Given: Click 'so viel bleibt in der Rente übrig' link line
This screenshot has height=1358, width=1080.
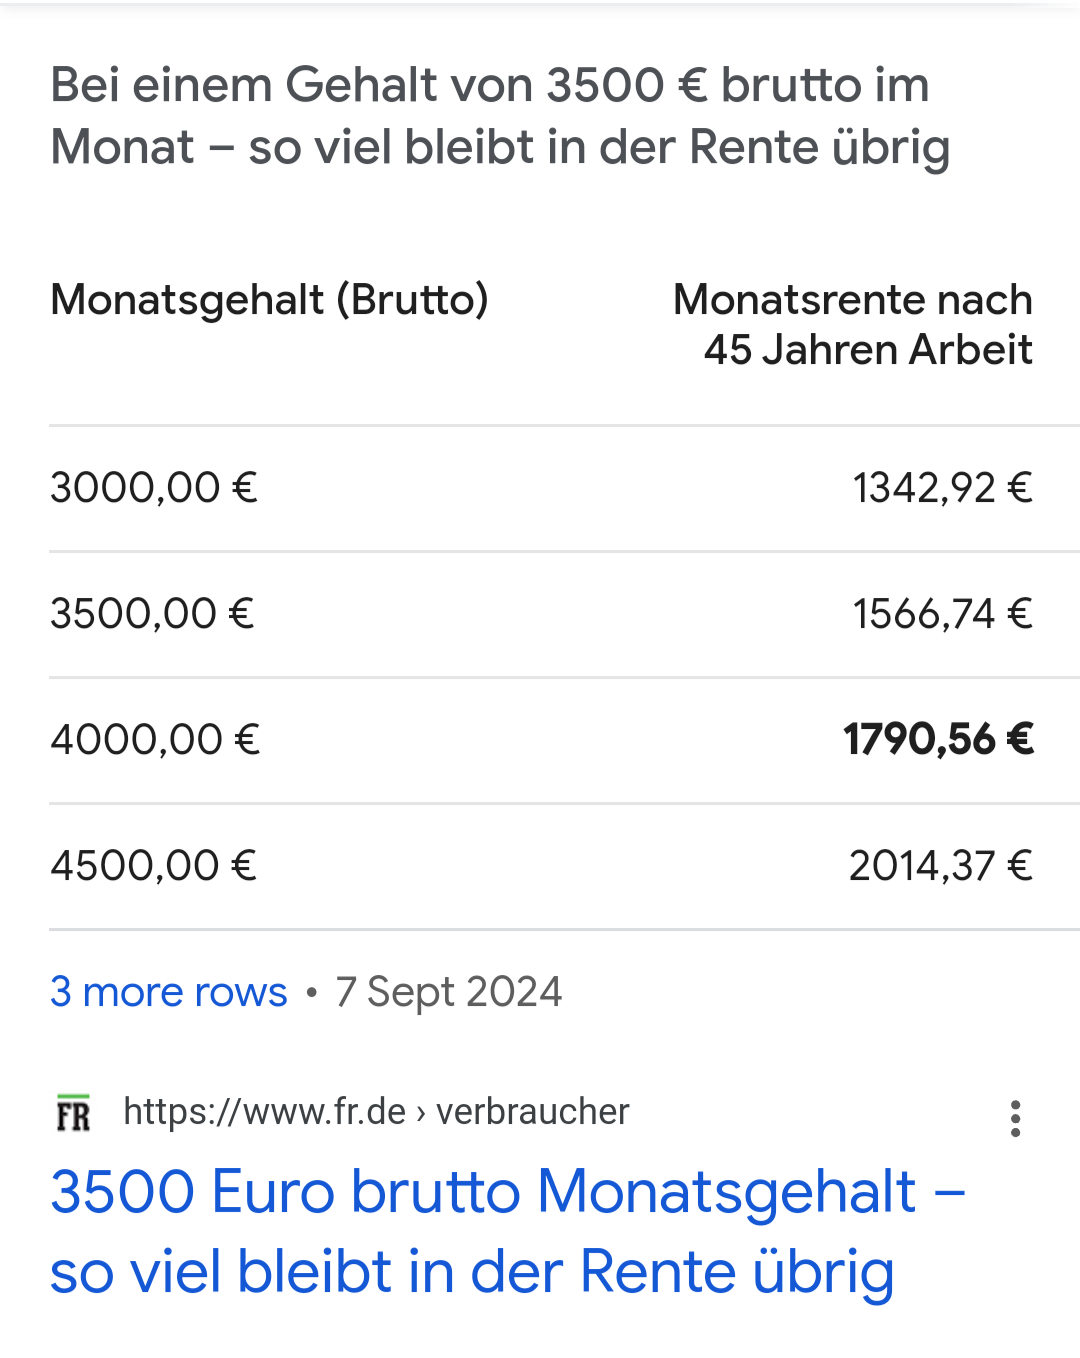Looking at the screenshot, I should 472,1272.
